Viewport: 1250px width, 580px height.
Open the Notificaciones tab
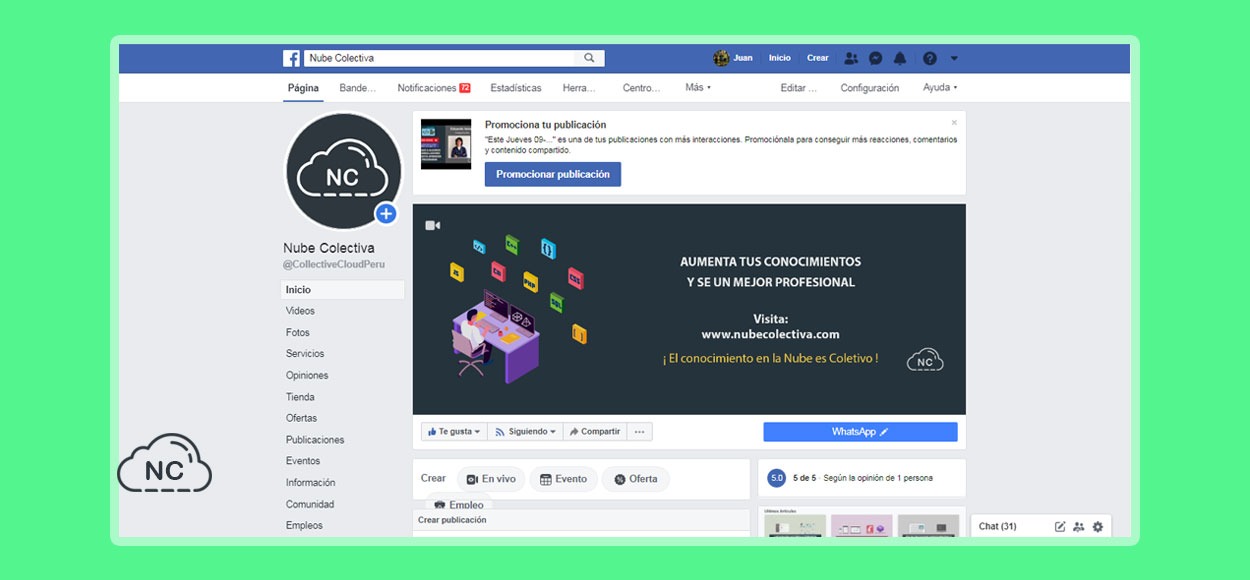(x=434, y=88)
